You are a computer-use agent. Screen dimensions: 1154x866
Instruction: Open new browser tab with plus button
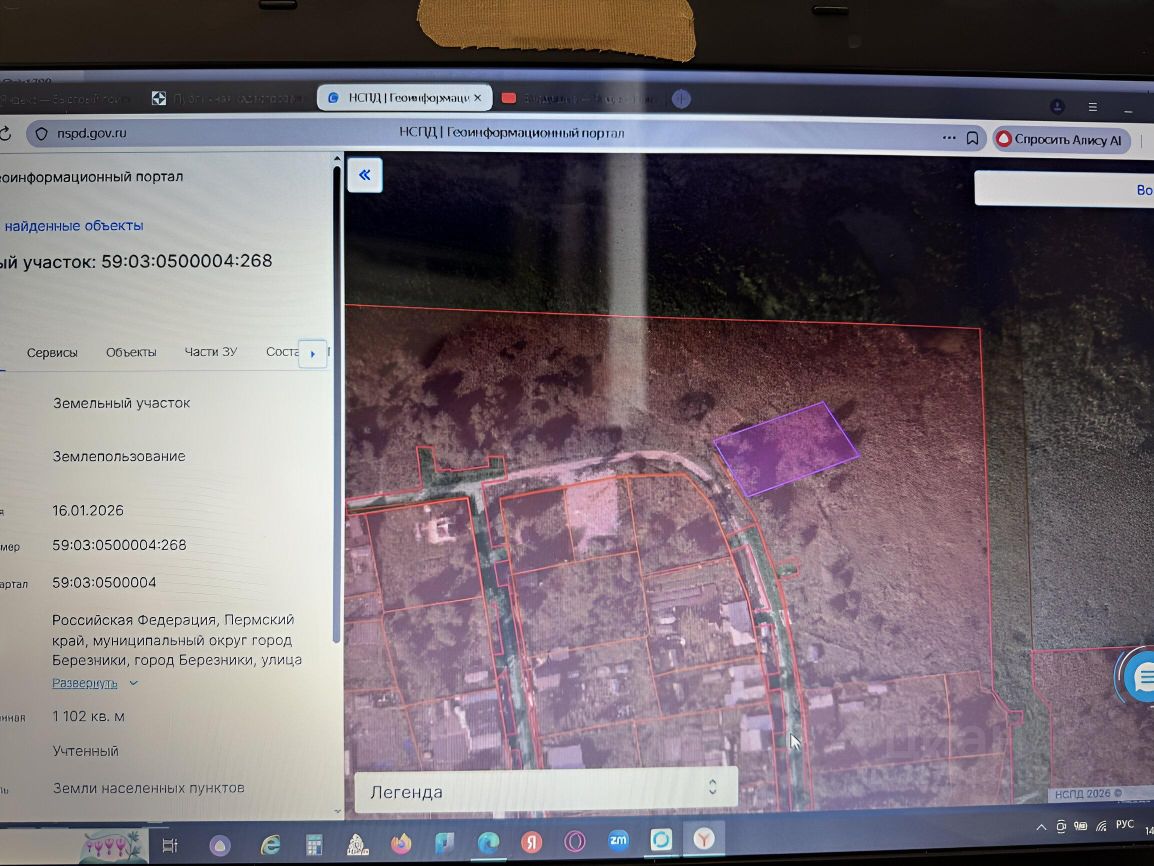click(681, 98)
